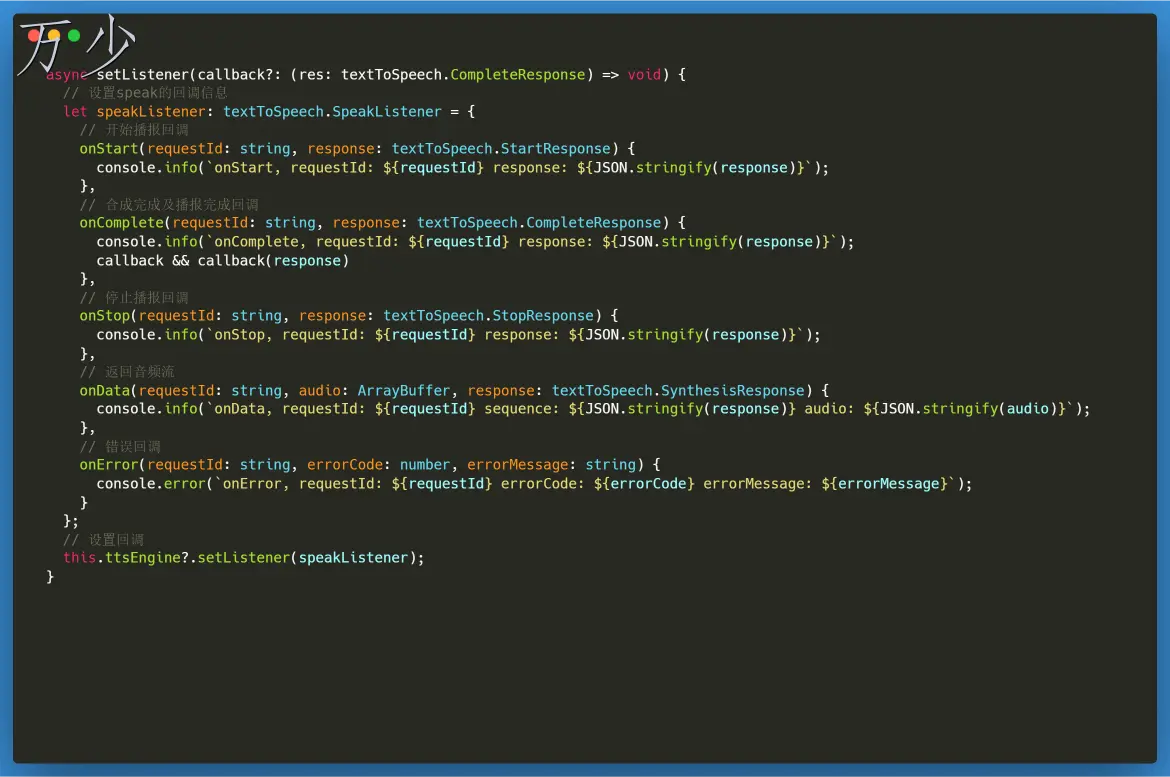Click the onData method definition name

104,390
